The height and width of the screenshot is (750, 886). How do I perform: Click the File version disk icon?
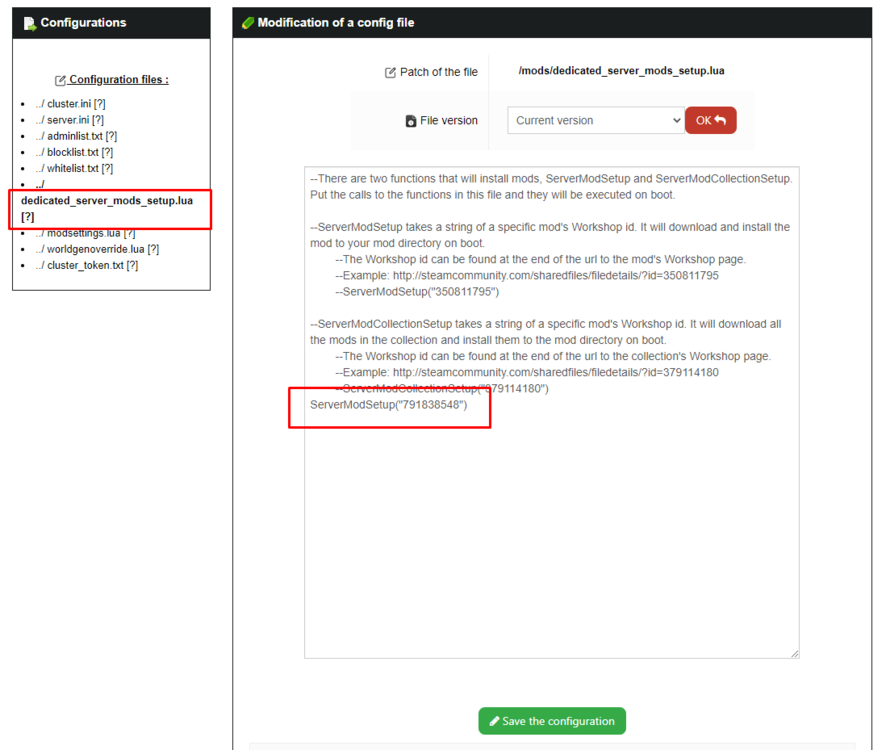pos(411,121)
